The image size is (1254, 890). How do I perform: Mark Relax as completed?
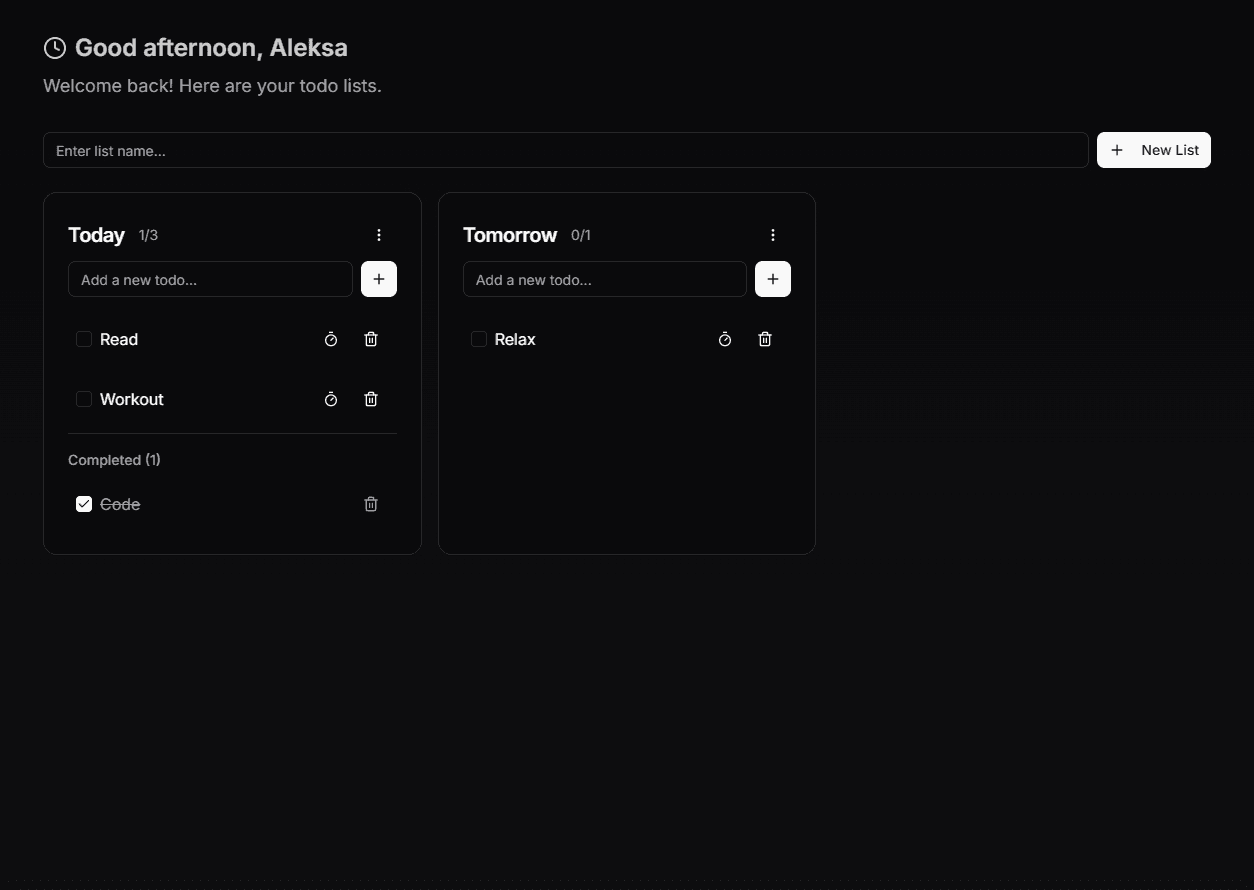(x=477, y=339)
